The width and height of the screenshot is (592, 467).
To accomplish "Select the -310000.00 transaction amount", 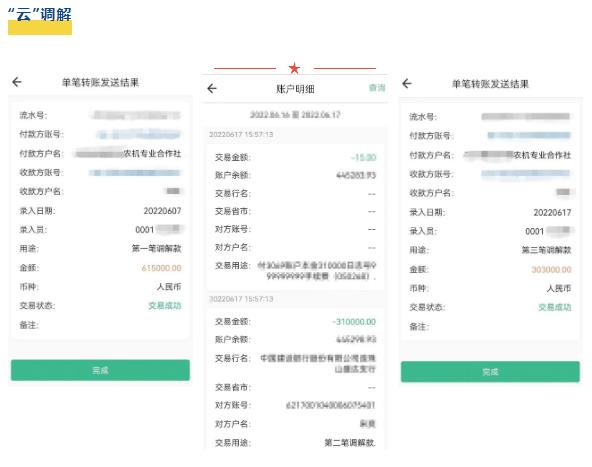I will [354, 322].
